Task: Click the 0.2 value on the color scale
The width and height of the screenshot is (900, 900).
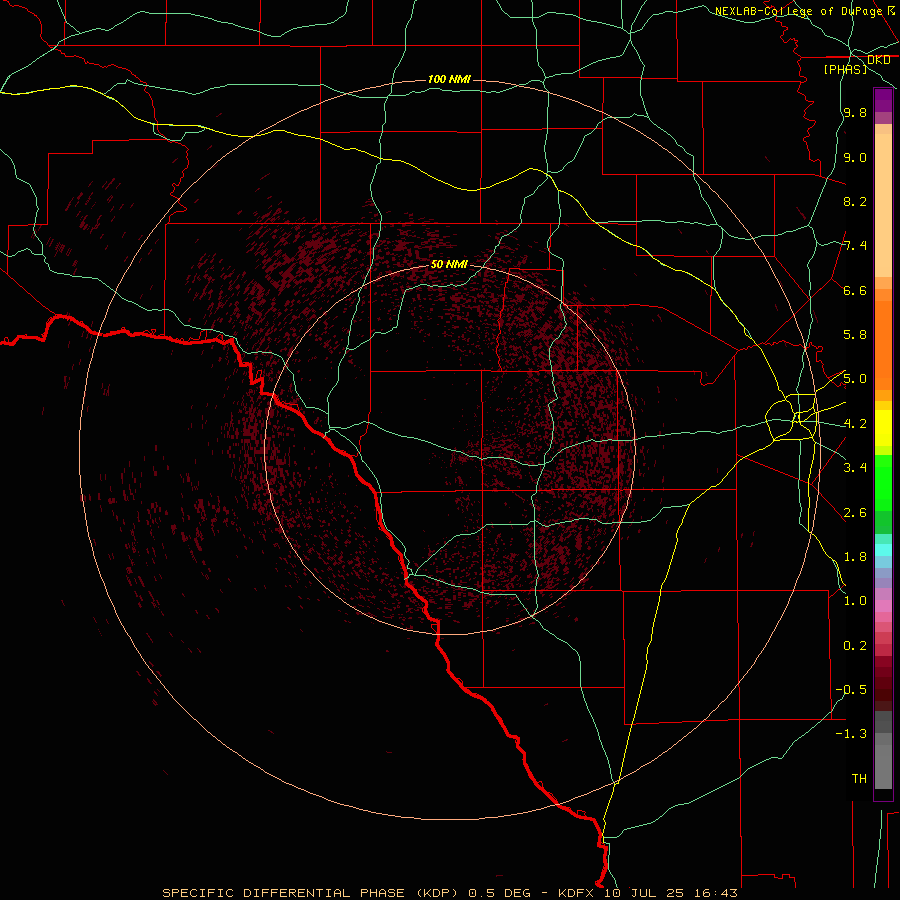Action: click(x=855, y=646)
